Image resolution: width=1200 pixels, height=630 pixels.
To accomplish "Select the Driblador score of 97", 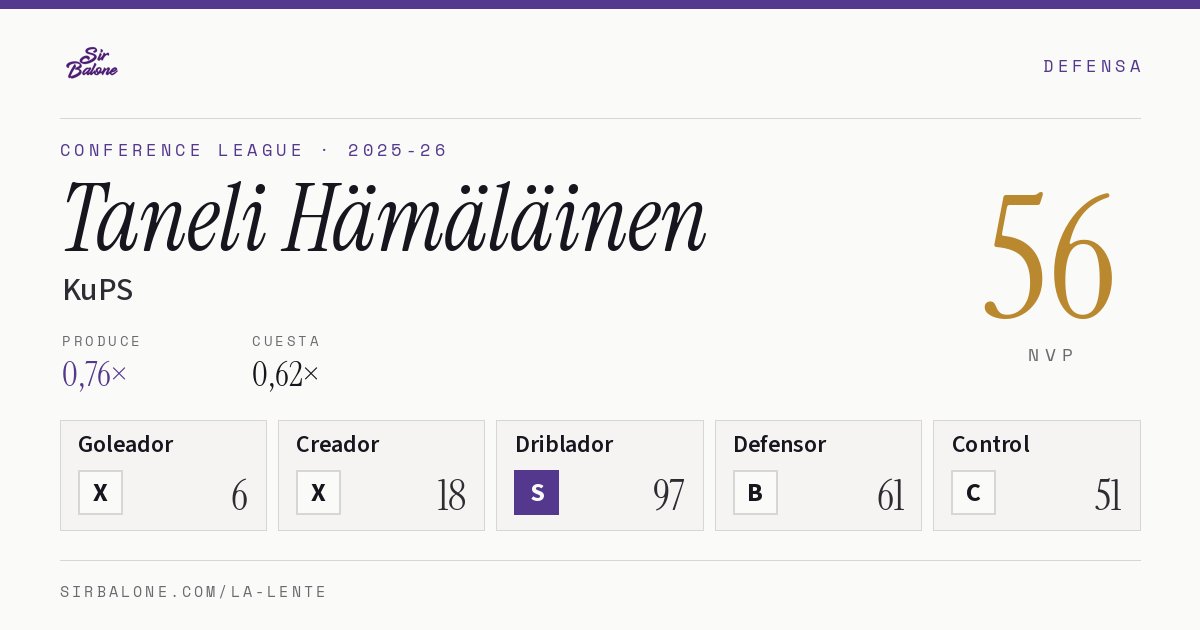I will tap(669, 495).
